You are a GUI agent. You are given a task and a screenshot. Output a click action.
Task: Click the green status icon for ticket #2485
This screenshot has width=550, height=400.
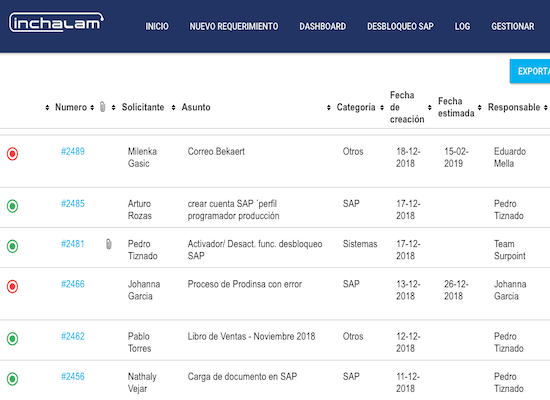pos(12,206)
